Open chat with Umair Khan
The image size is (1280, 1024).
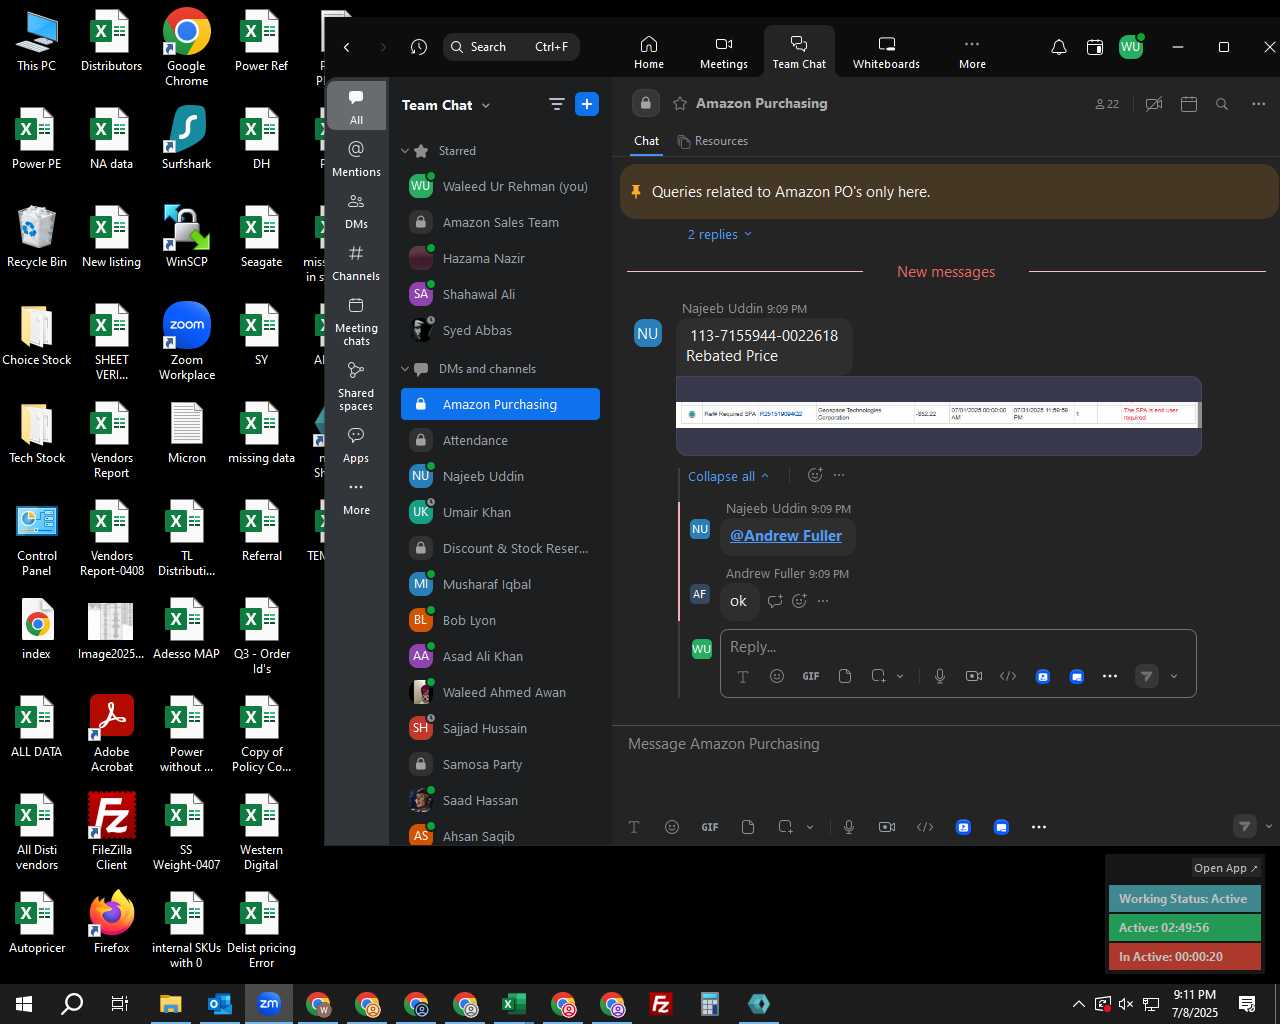pos(500,512)
